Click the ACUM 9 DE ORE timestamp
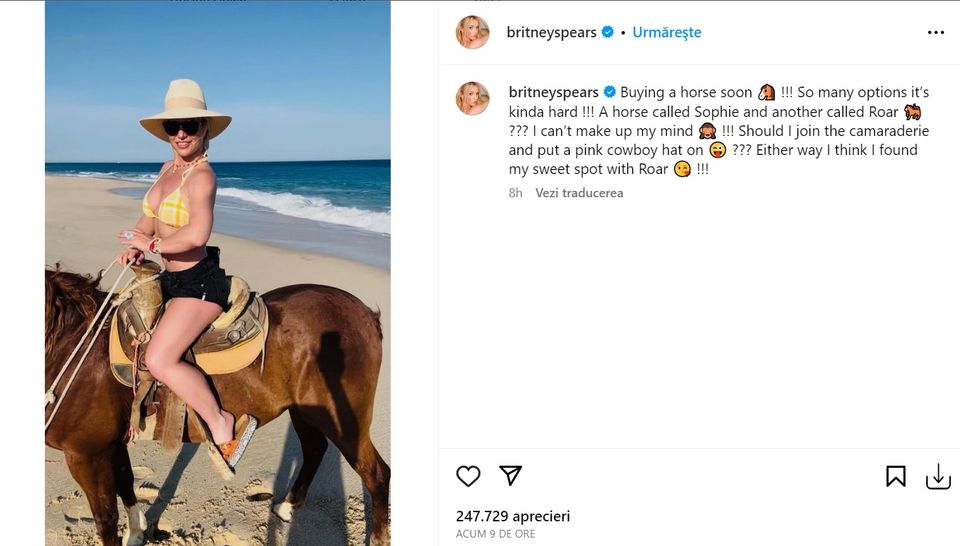This screenshot has width=960, height=546. (x=495, y=534)
